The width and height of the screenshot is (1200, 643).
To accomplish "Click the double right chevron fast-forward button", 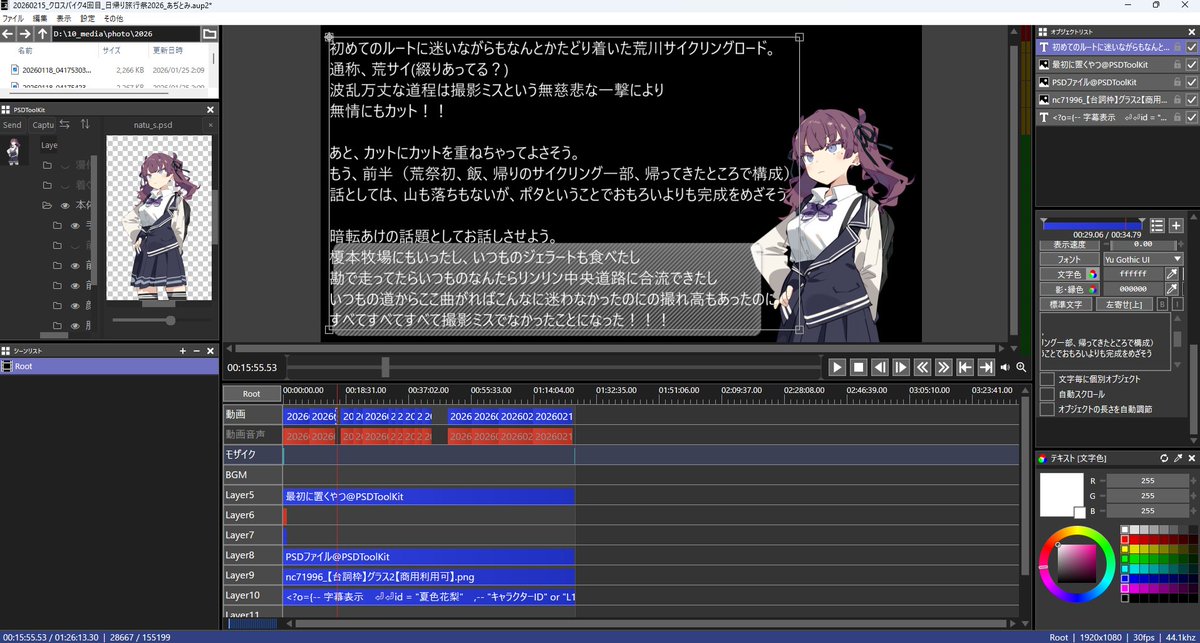I will pos(943,367).
